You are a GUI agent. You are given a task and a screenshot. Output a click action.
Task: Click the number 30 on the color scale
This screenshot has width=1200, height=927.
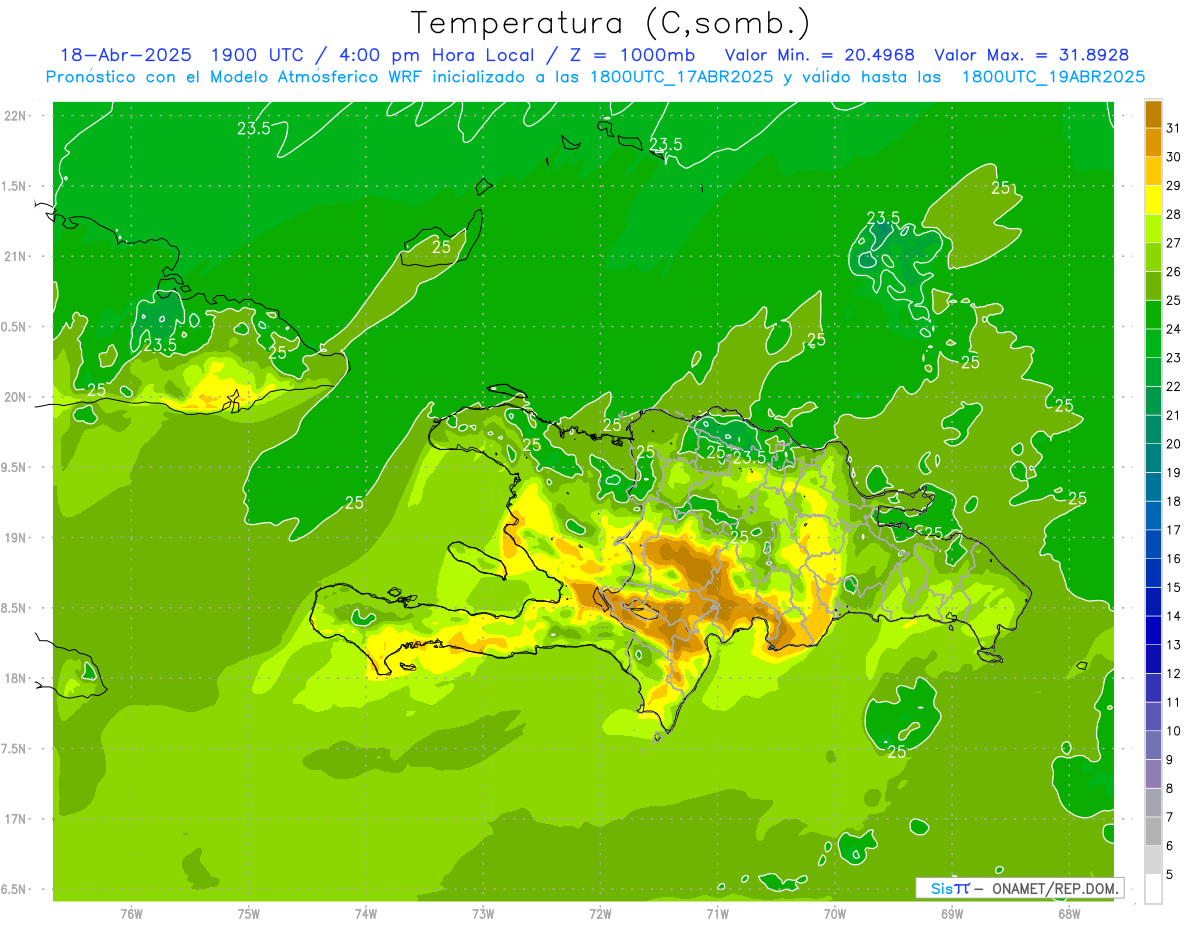[1173, 158]
